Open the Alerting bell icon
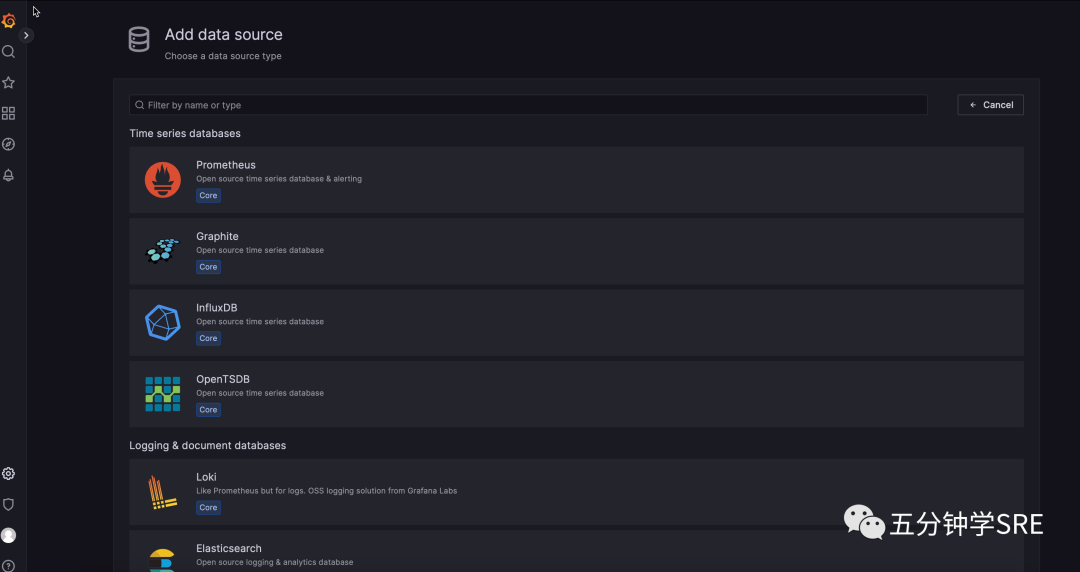Screen dimensions: 1080x572 (8, 175)
